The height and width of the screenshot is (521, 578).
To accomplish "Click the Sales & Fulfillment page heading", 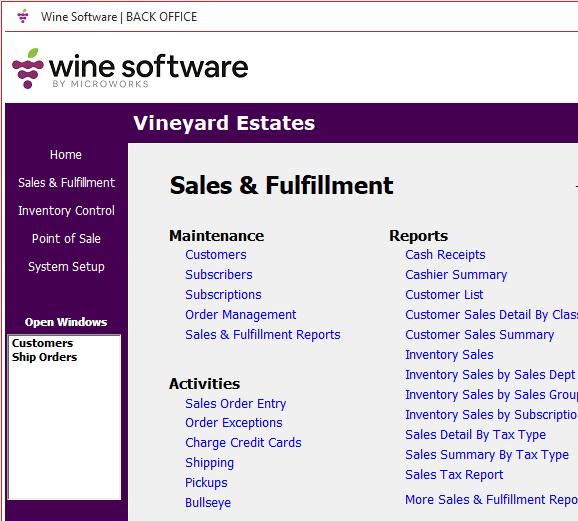I will (281, 185).
